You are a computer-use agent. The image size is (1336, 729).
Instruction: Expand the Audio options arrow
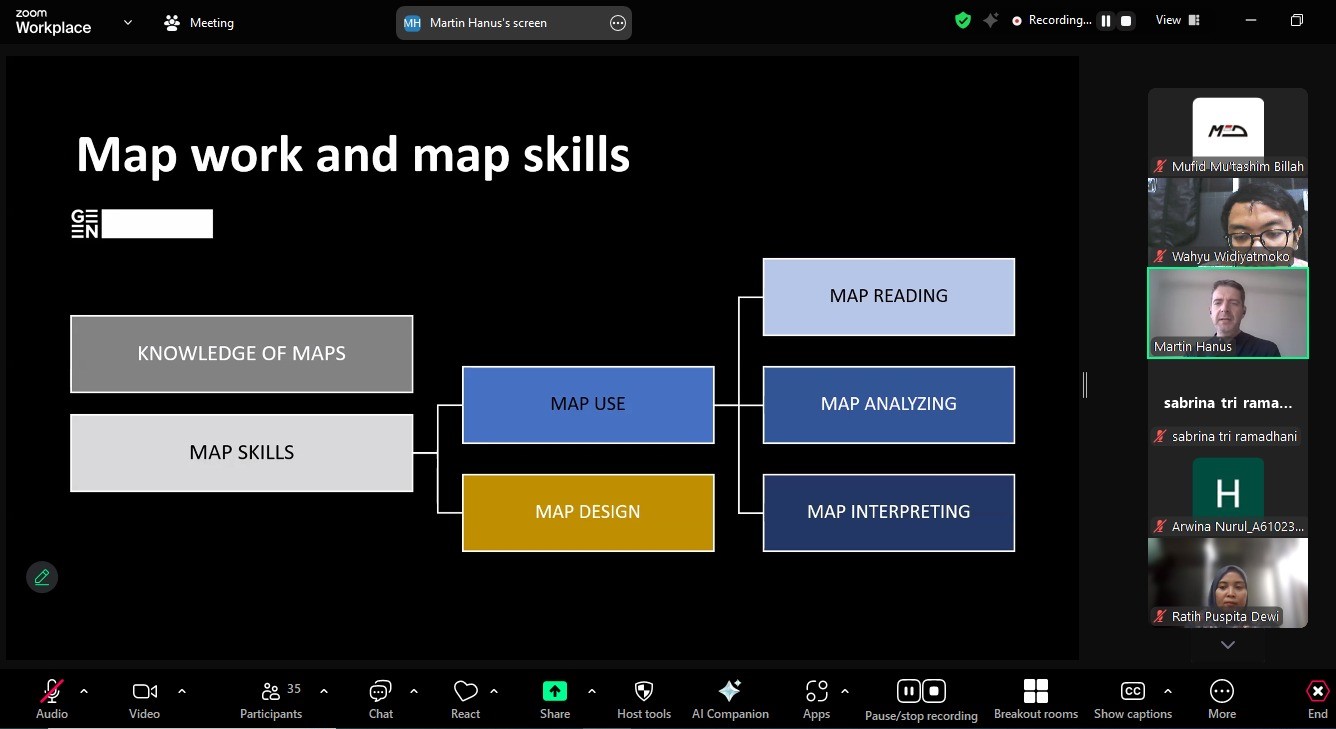coord(84,691)
